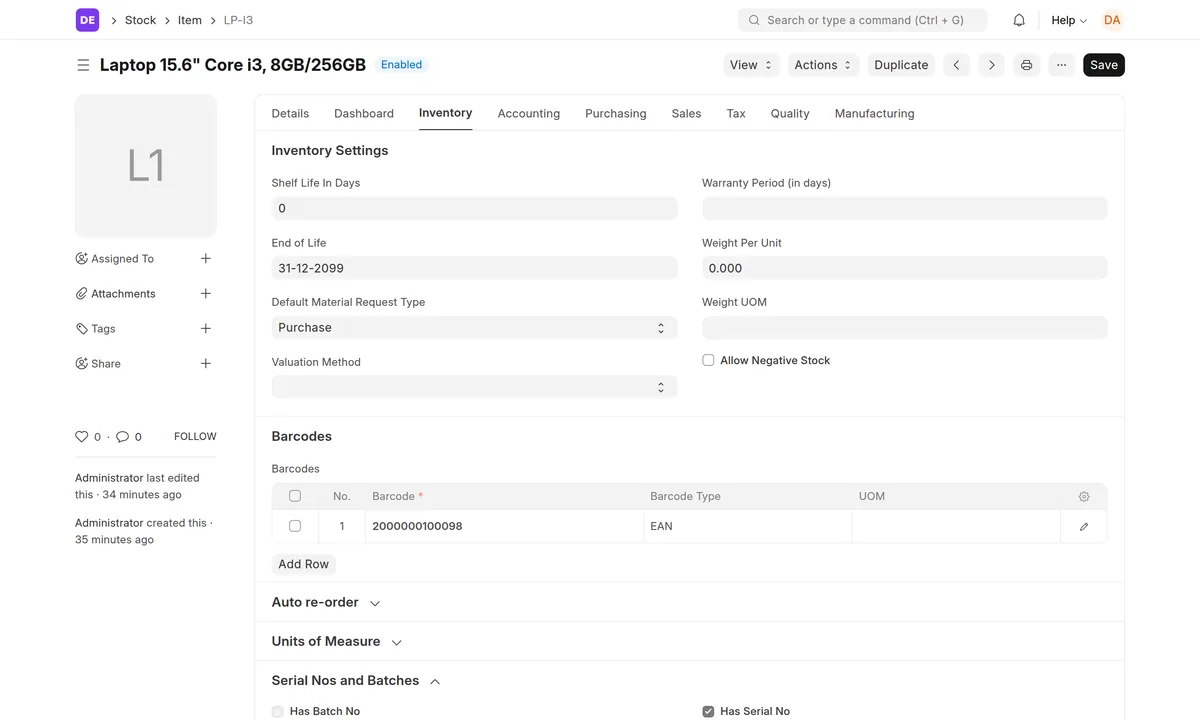Edit the Shelf Life In Days field

pos(474,208)
